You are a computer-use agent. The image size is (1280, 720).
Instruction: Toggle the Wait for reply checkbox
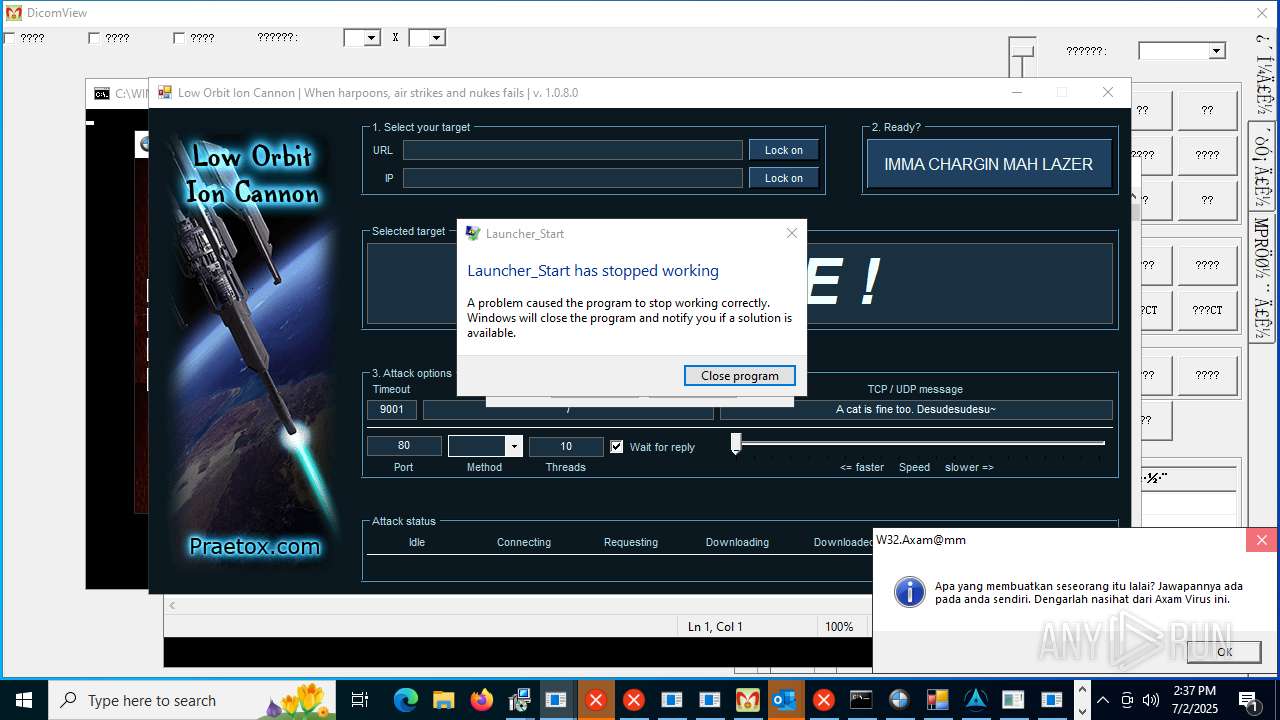click(617, 447)
